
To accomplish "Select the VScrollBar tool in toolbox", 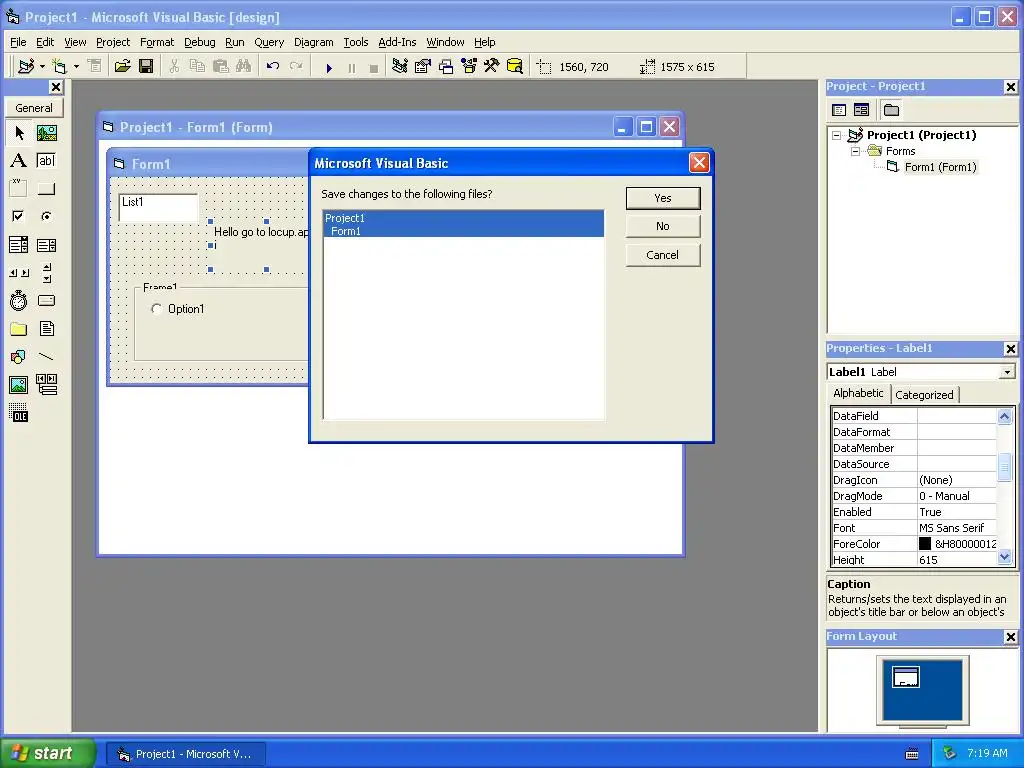I will (x=46, y=273).
